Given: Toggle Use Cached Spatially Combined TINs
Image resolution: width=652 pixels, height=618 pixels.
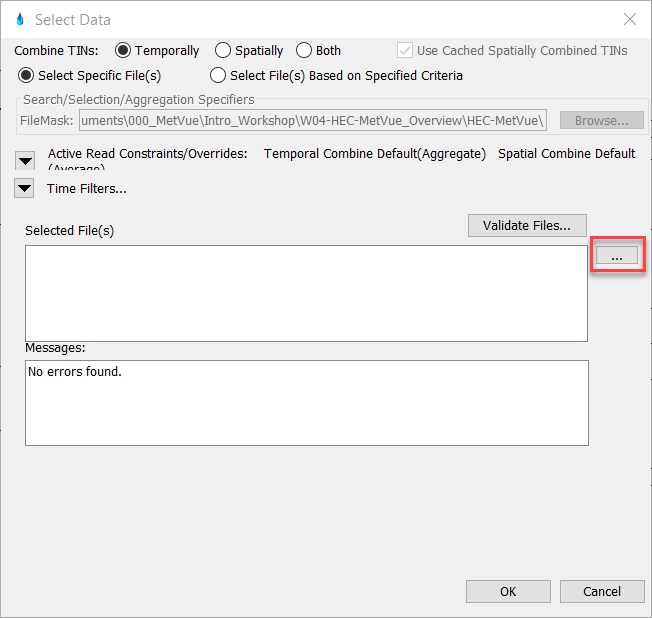Looking at the screenshot, I should click(405, 50).
